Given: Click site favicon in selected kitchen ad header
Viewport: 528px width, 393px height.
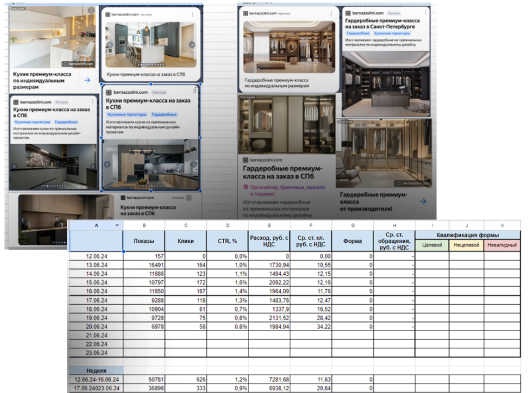Looking at the screenshot, I should (x=109, y=92).
